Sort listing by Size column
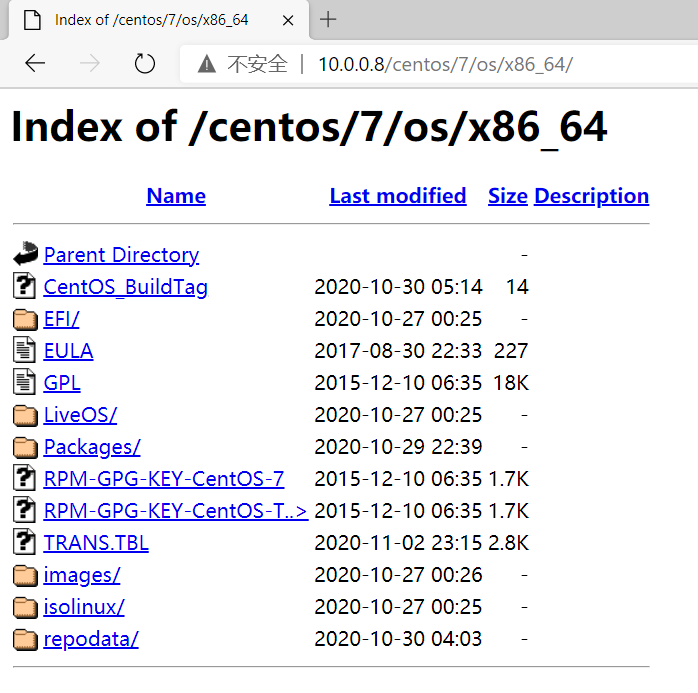The image size is (698, 693). click(508, 196)
